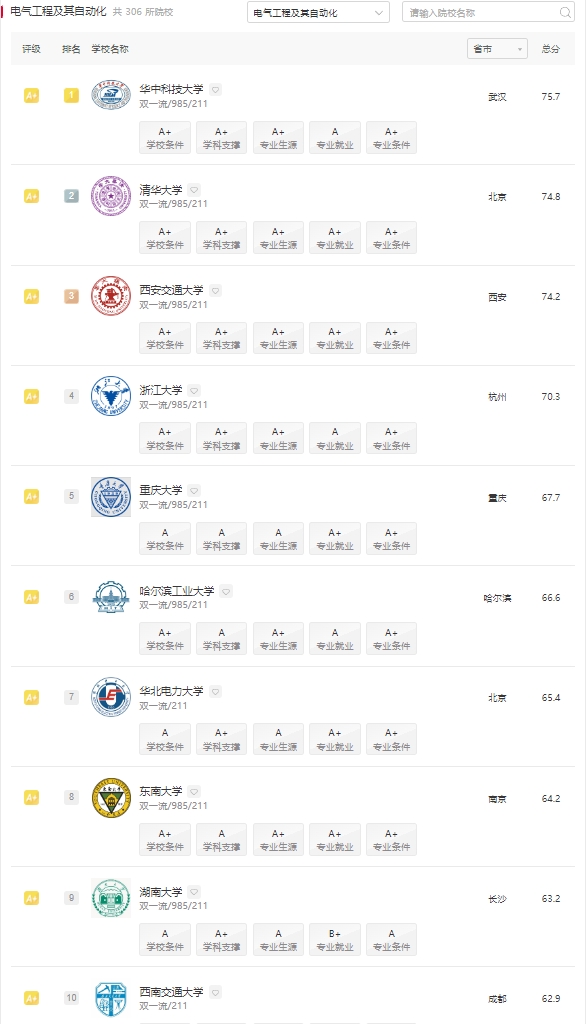The image size is (586, 1024).
Task: Click the A+ 学校条件 tile for 华中科技大学
Action: click(165, 138)
